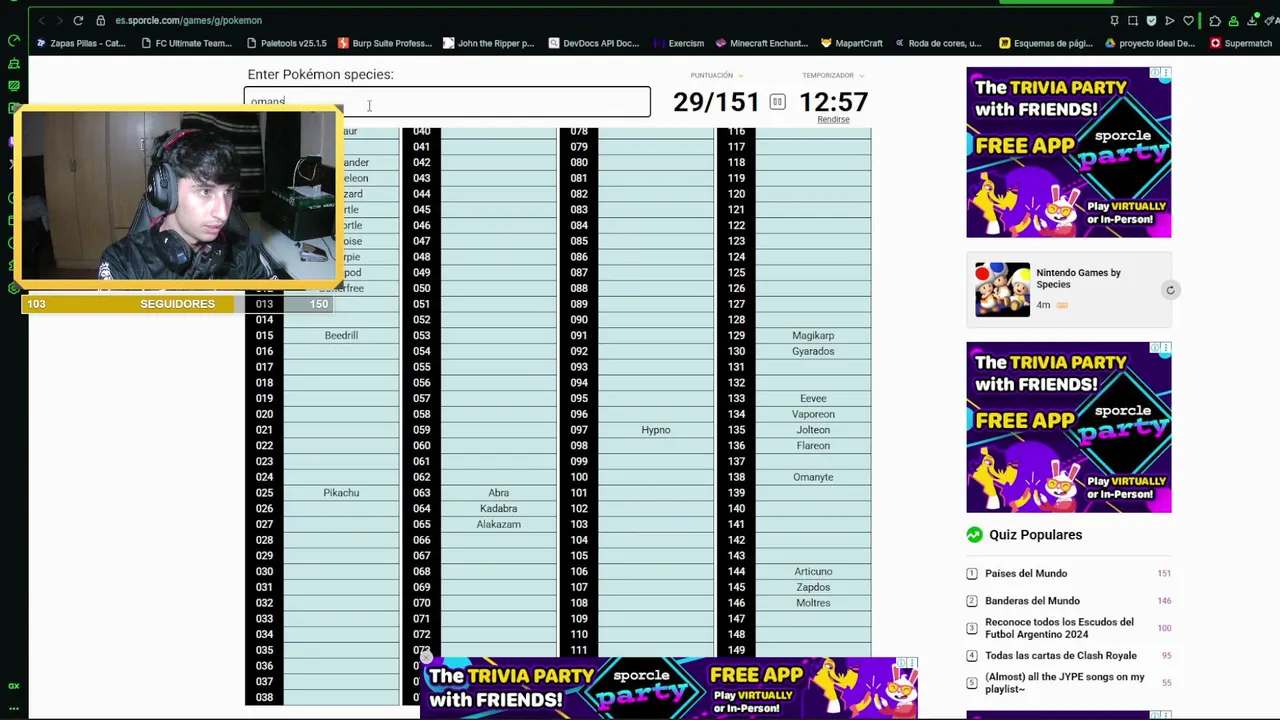Image resolution: width=1280 pixels, height=720 pixels.
Task: Click the Kadabra answer cell
Action: click(x=498, y=509)
